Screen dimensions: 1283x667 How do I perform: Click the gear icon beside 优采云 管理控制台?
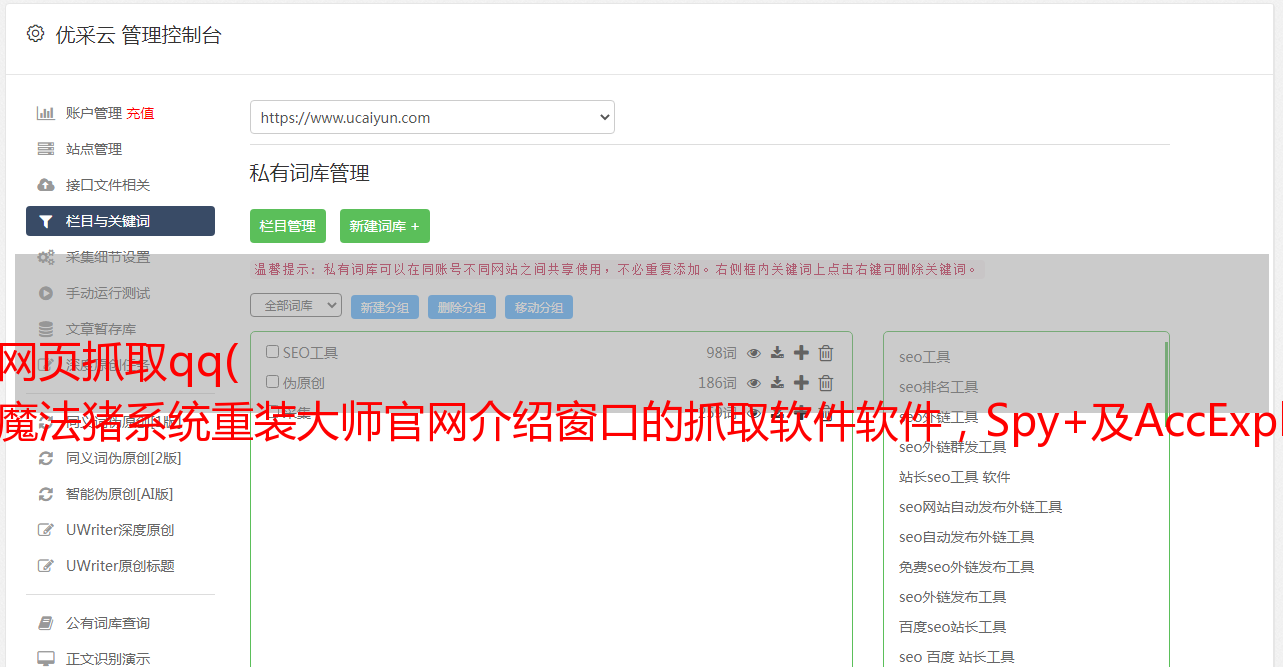(35, 34)
